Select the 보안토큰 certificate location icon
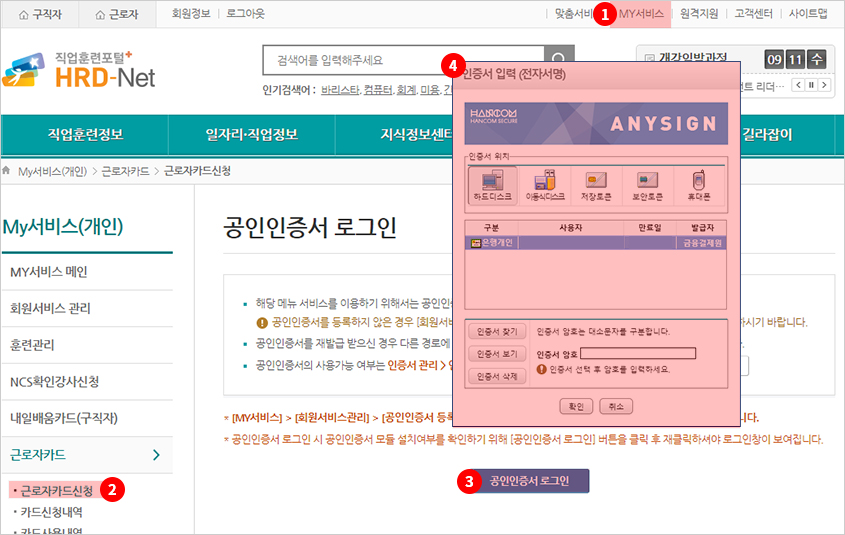Image resolution: width=845 pixels, height=535 pixels. [x=647, y=185]
